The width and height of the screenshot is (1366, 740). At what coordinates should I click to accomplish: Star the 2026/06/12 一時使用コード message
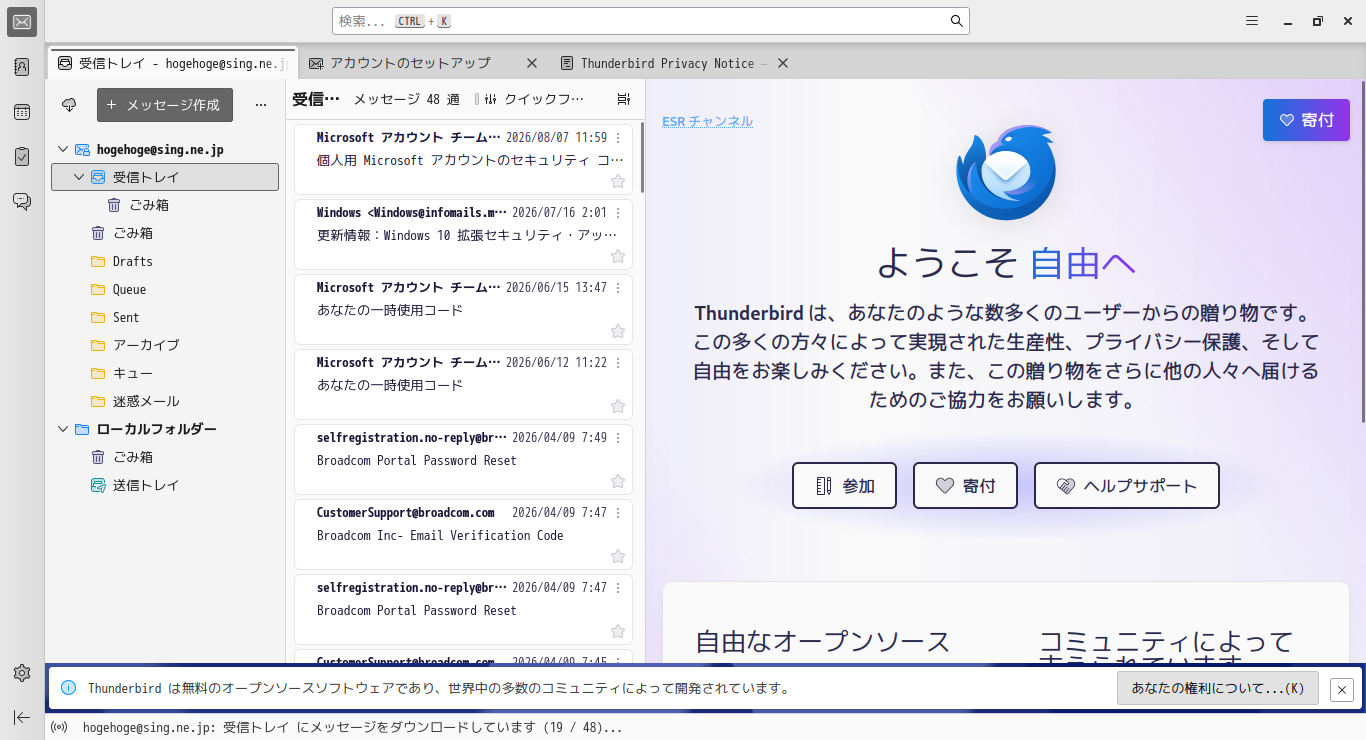[618, 406]
